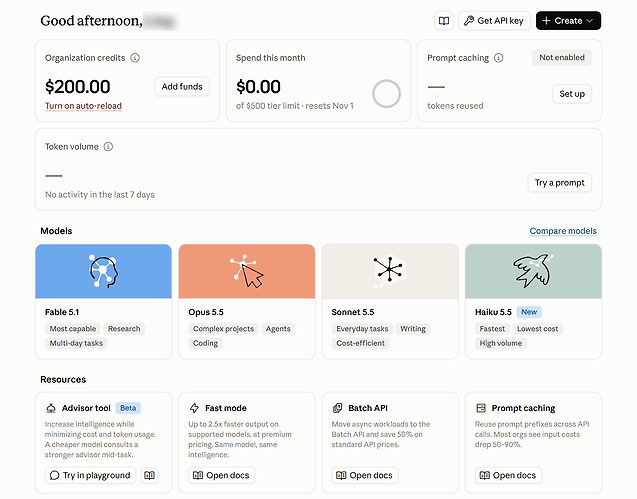Screen dimensions: 637x499
Task: Click Try in playground button
Action: (90, 475)
